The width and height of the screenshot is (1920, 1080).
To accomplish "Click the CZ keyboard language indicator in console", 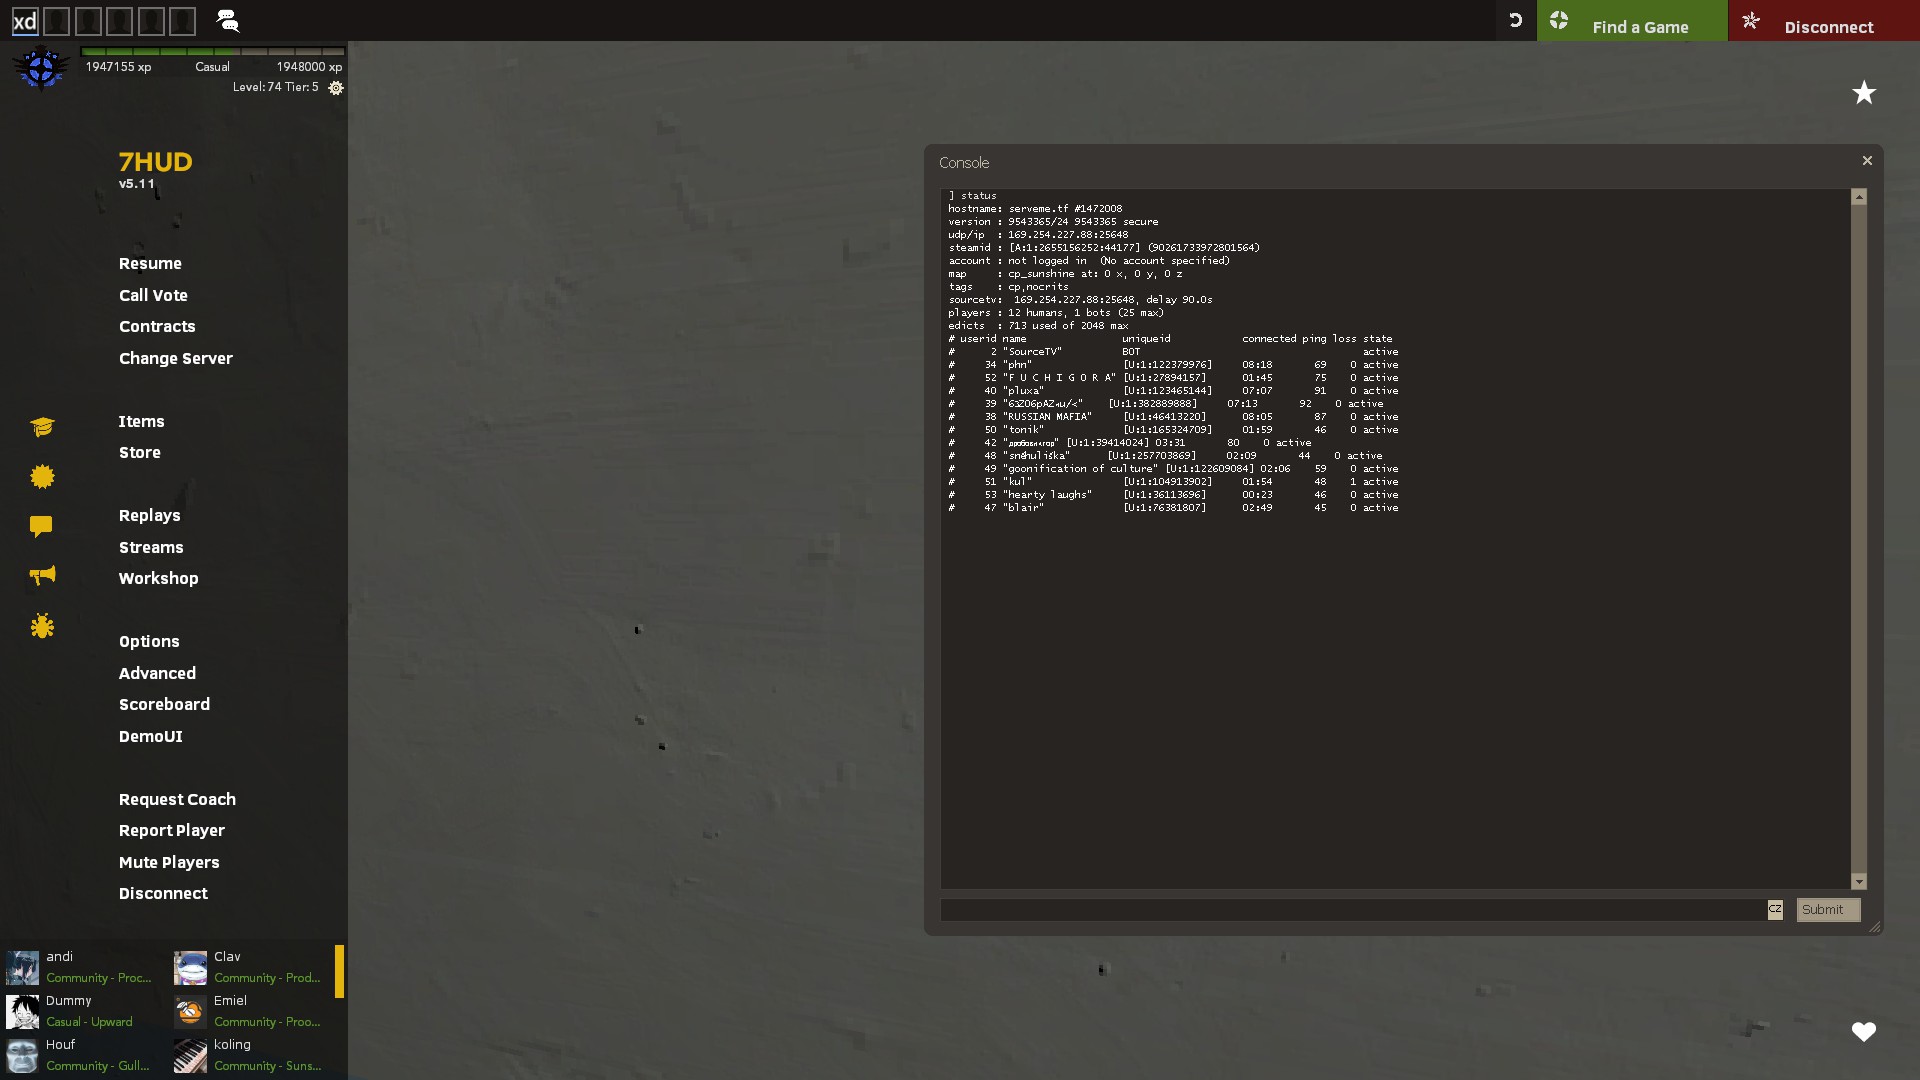I will pyautogui.click(x=1775, y=909).
